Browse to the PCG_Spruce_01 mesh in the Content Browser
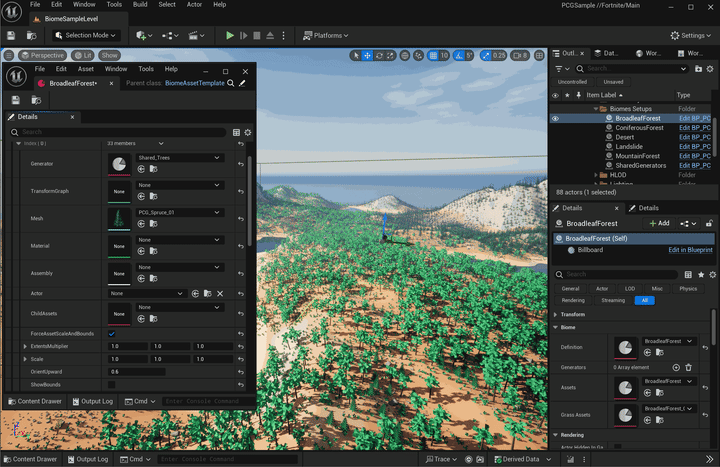The width and height of the screenshot is (720, 467). 153,224
